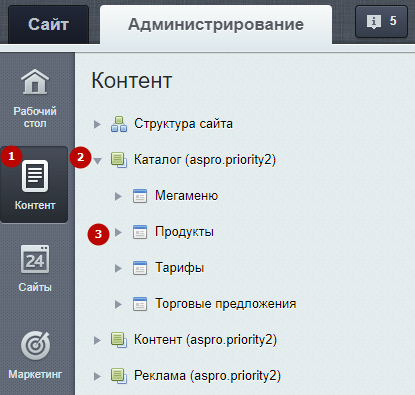Click the Сайты sidebar label

tap(35, 287)
